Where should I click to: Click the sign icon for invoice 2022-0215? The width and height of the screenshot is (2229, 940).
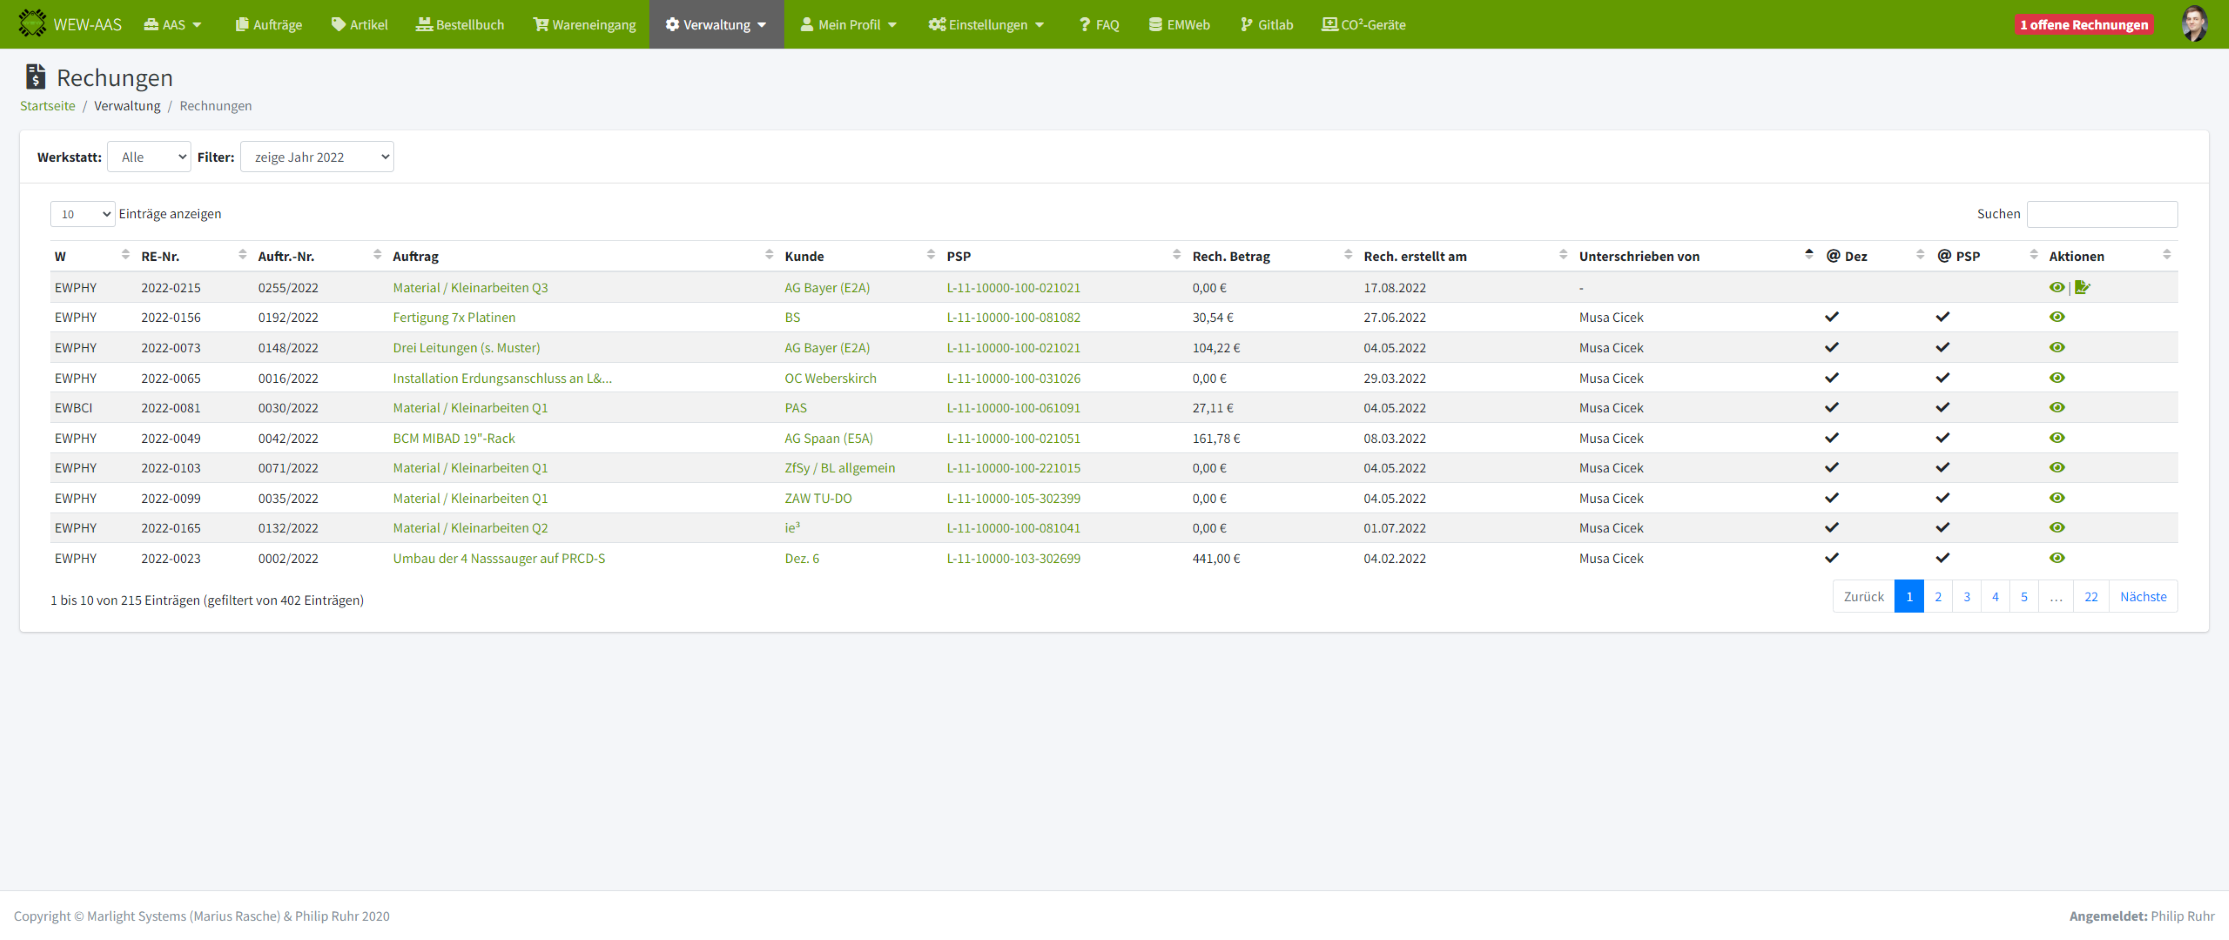coord(2082,287)
